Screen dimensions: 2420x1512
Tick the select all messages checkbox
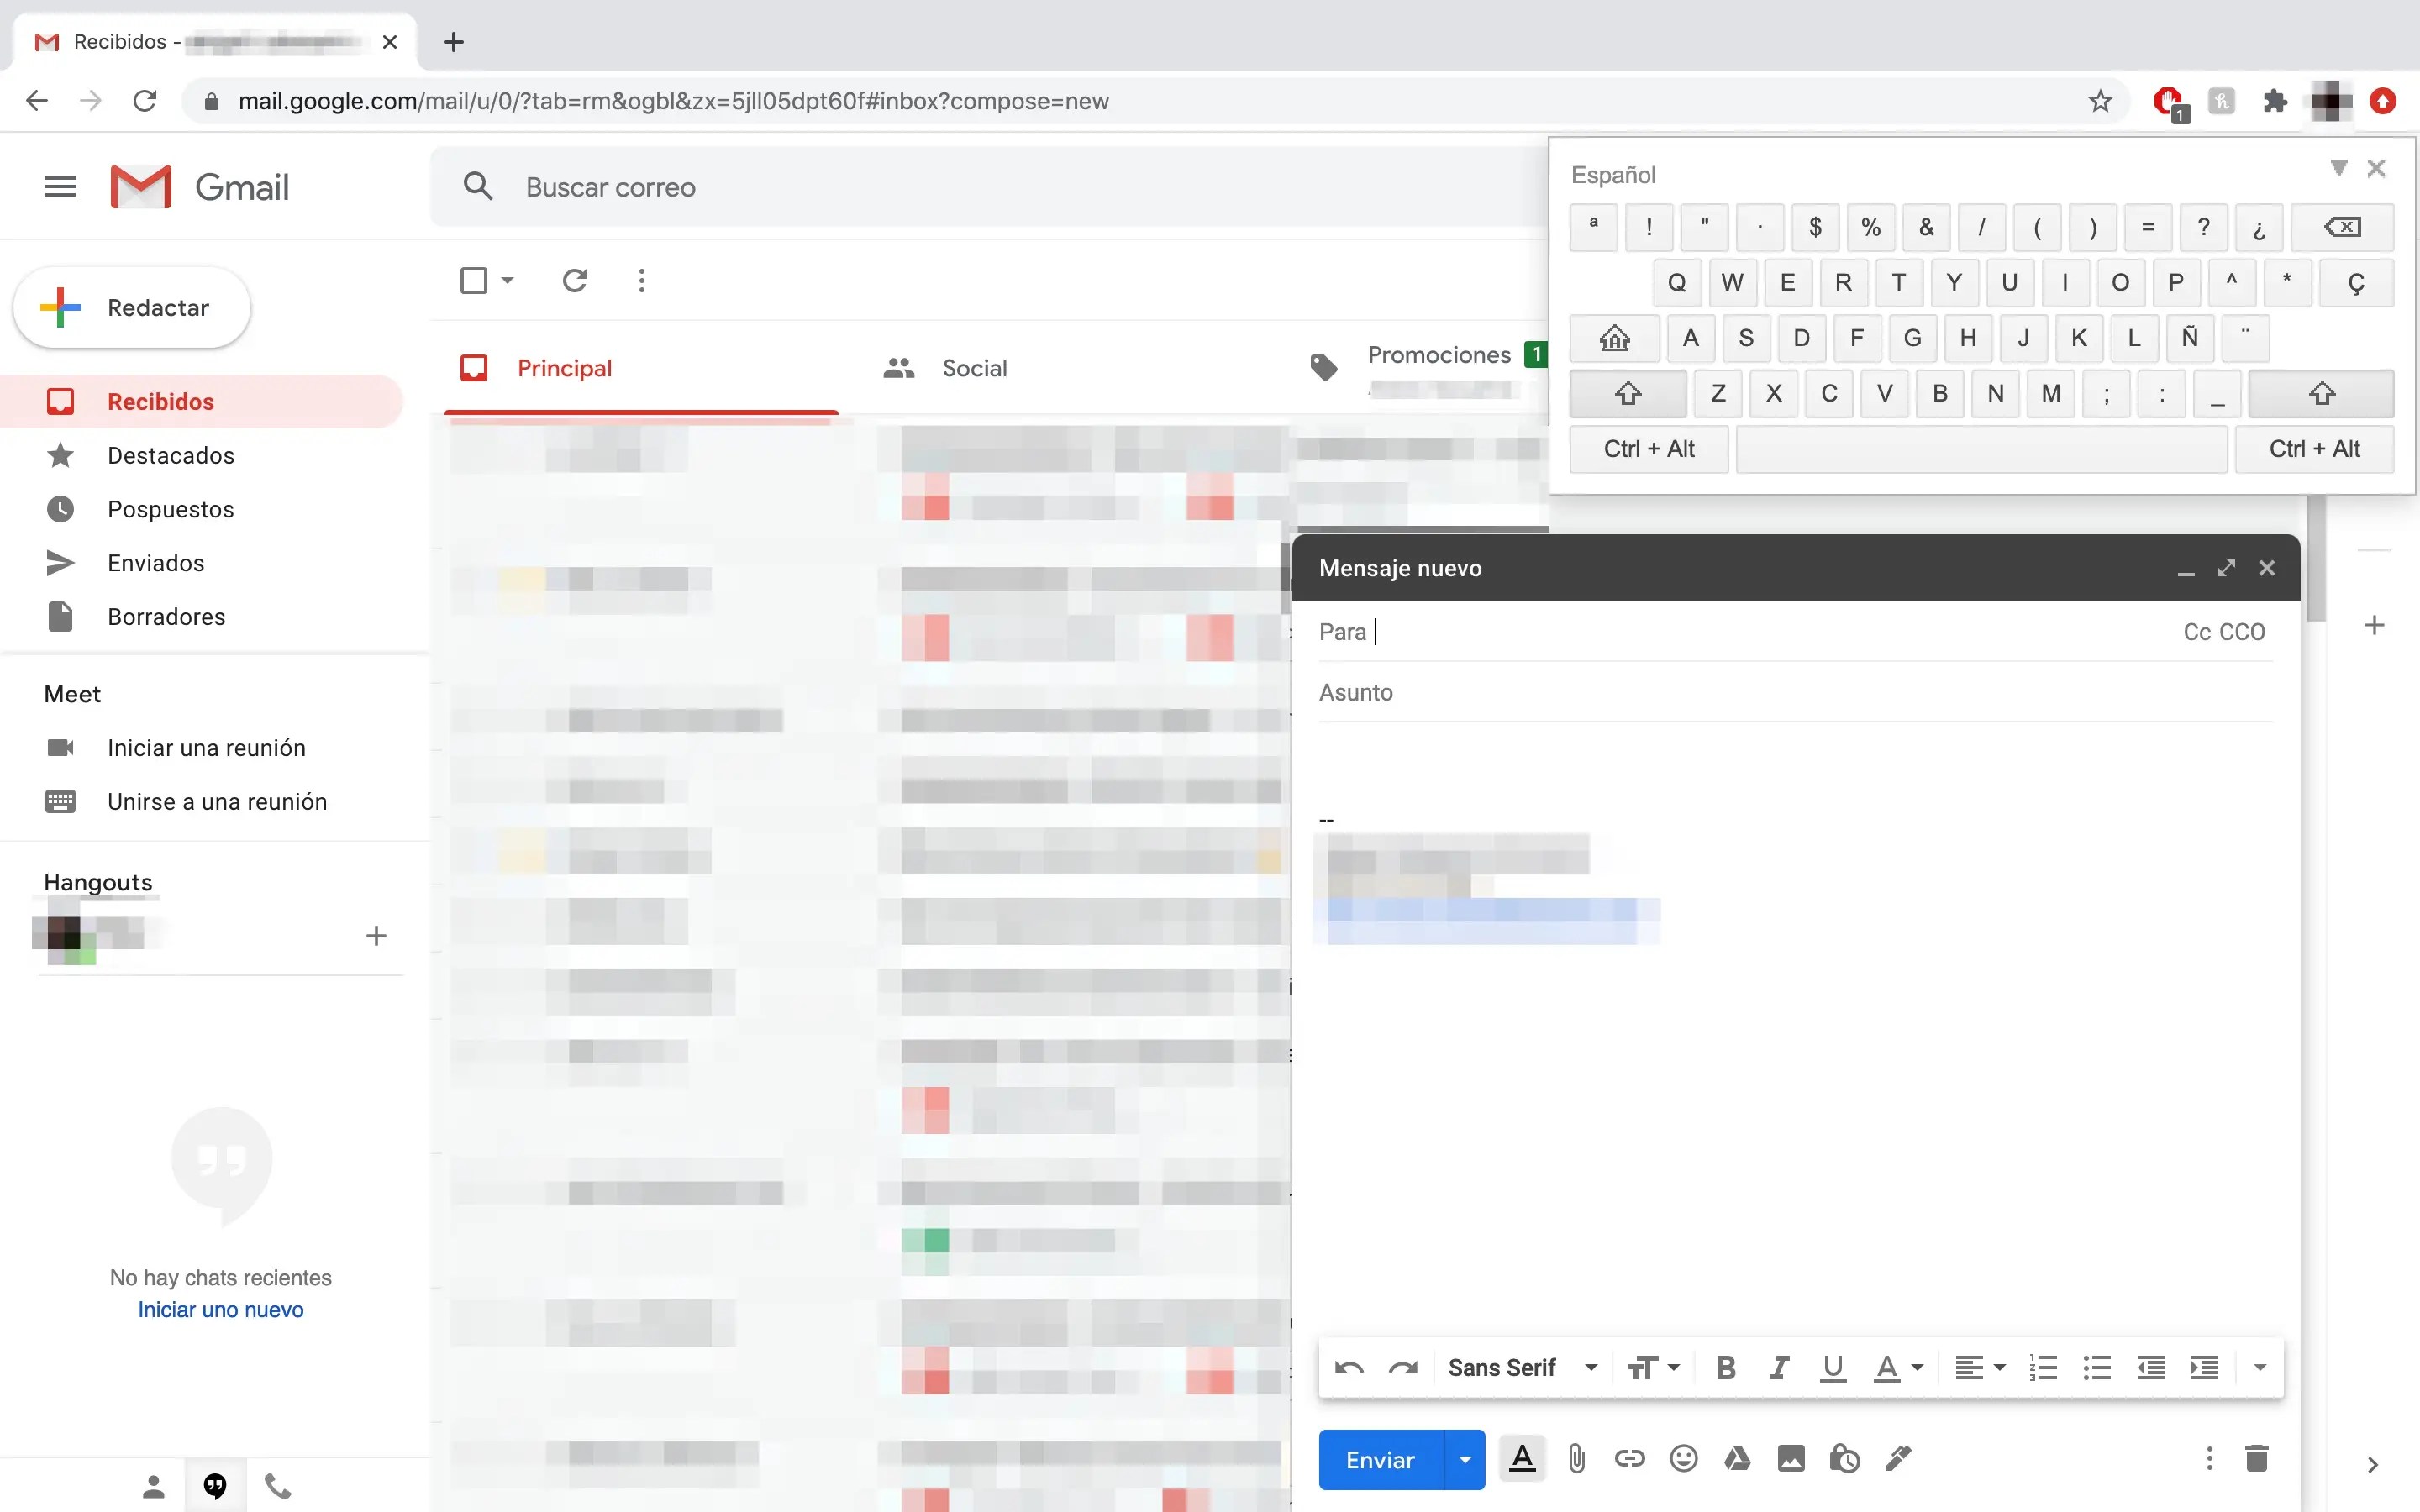click(x=474, y=281)
